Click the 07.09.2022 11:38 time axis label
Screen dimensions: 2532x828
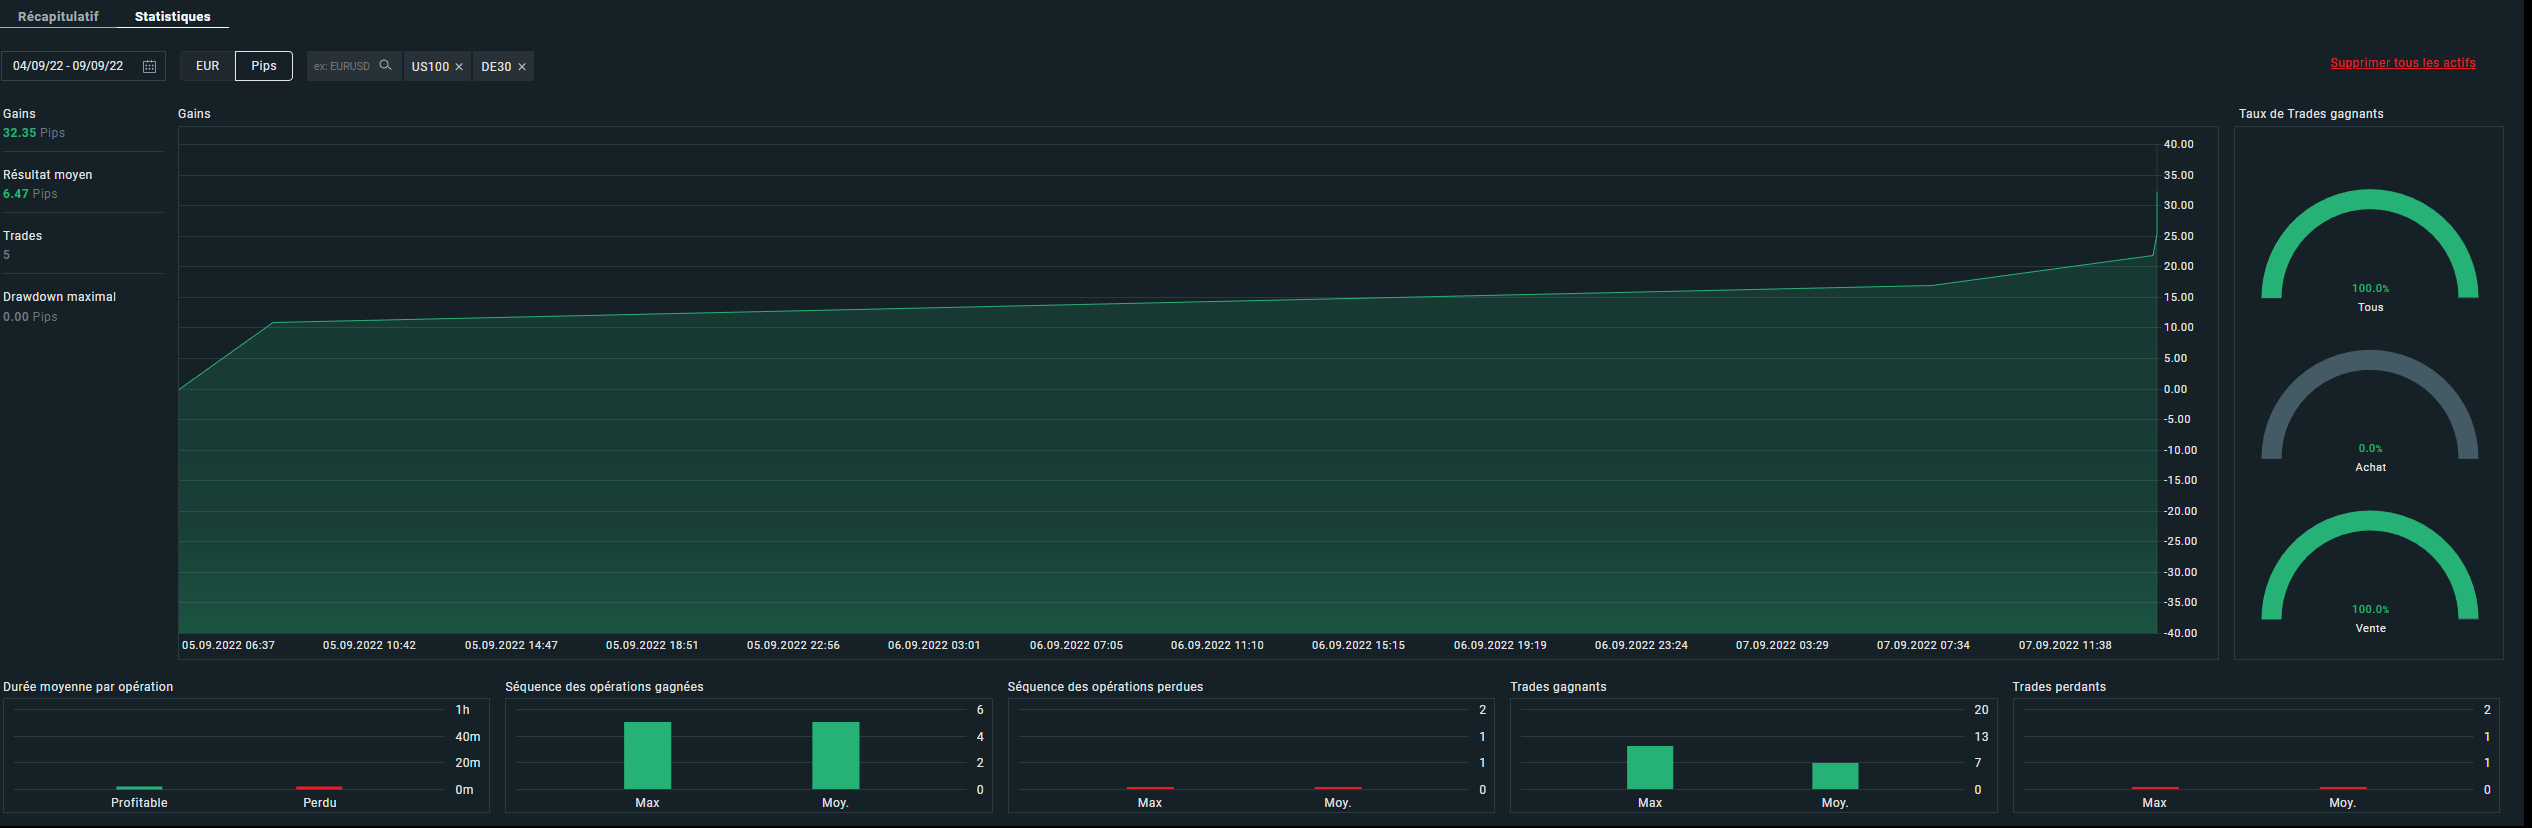(2065, 646)
